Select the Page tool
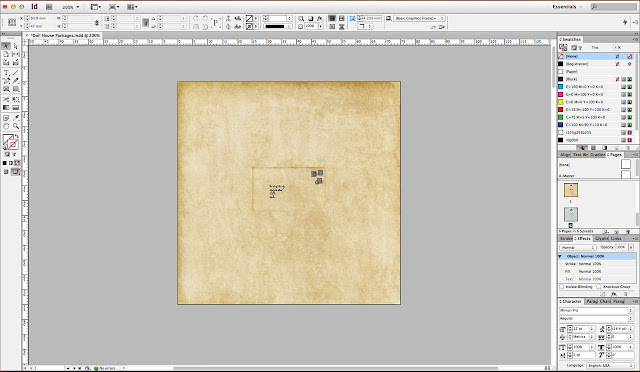 (x=6, y=54)
